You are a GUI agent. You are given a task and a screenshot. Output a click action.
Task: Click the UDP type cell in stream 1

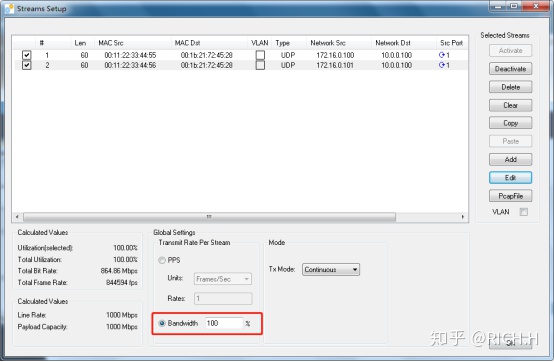[x=288, y=55]
